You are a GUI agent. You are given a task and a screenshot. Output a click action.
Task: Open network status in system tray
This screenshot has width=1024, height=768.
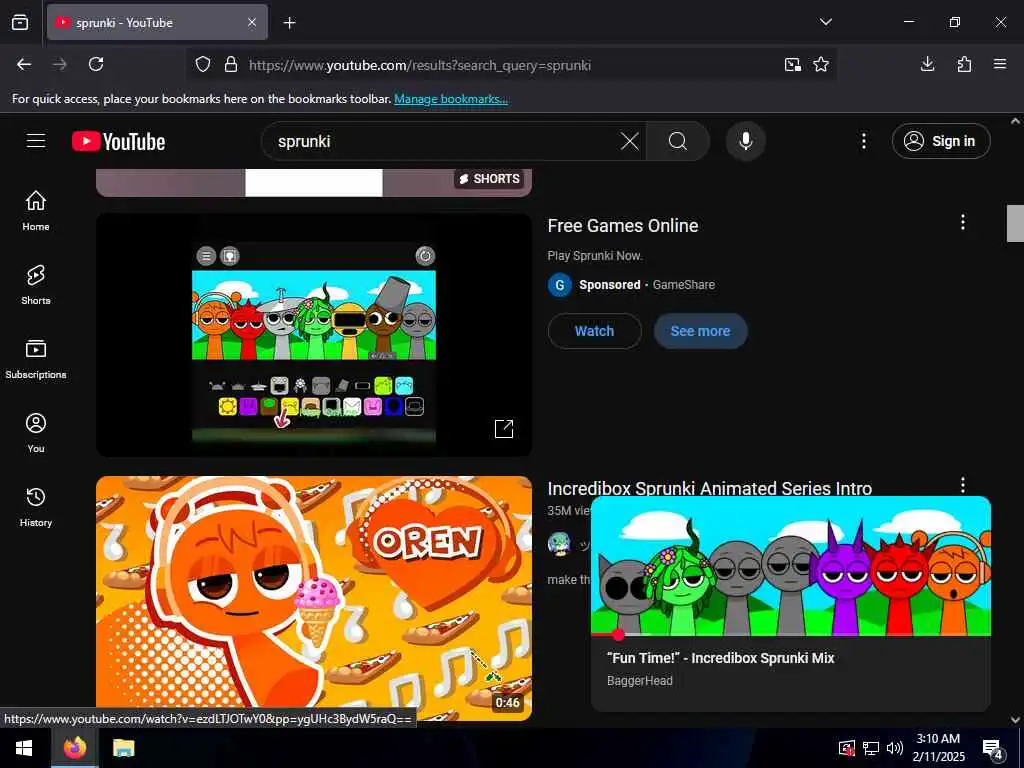click(x=871, y=748)
